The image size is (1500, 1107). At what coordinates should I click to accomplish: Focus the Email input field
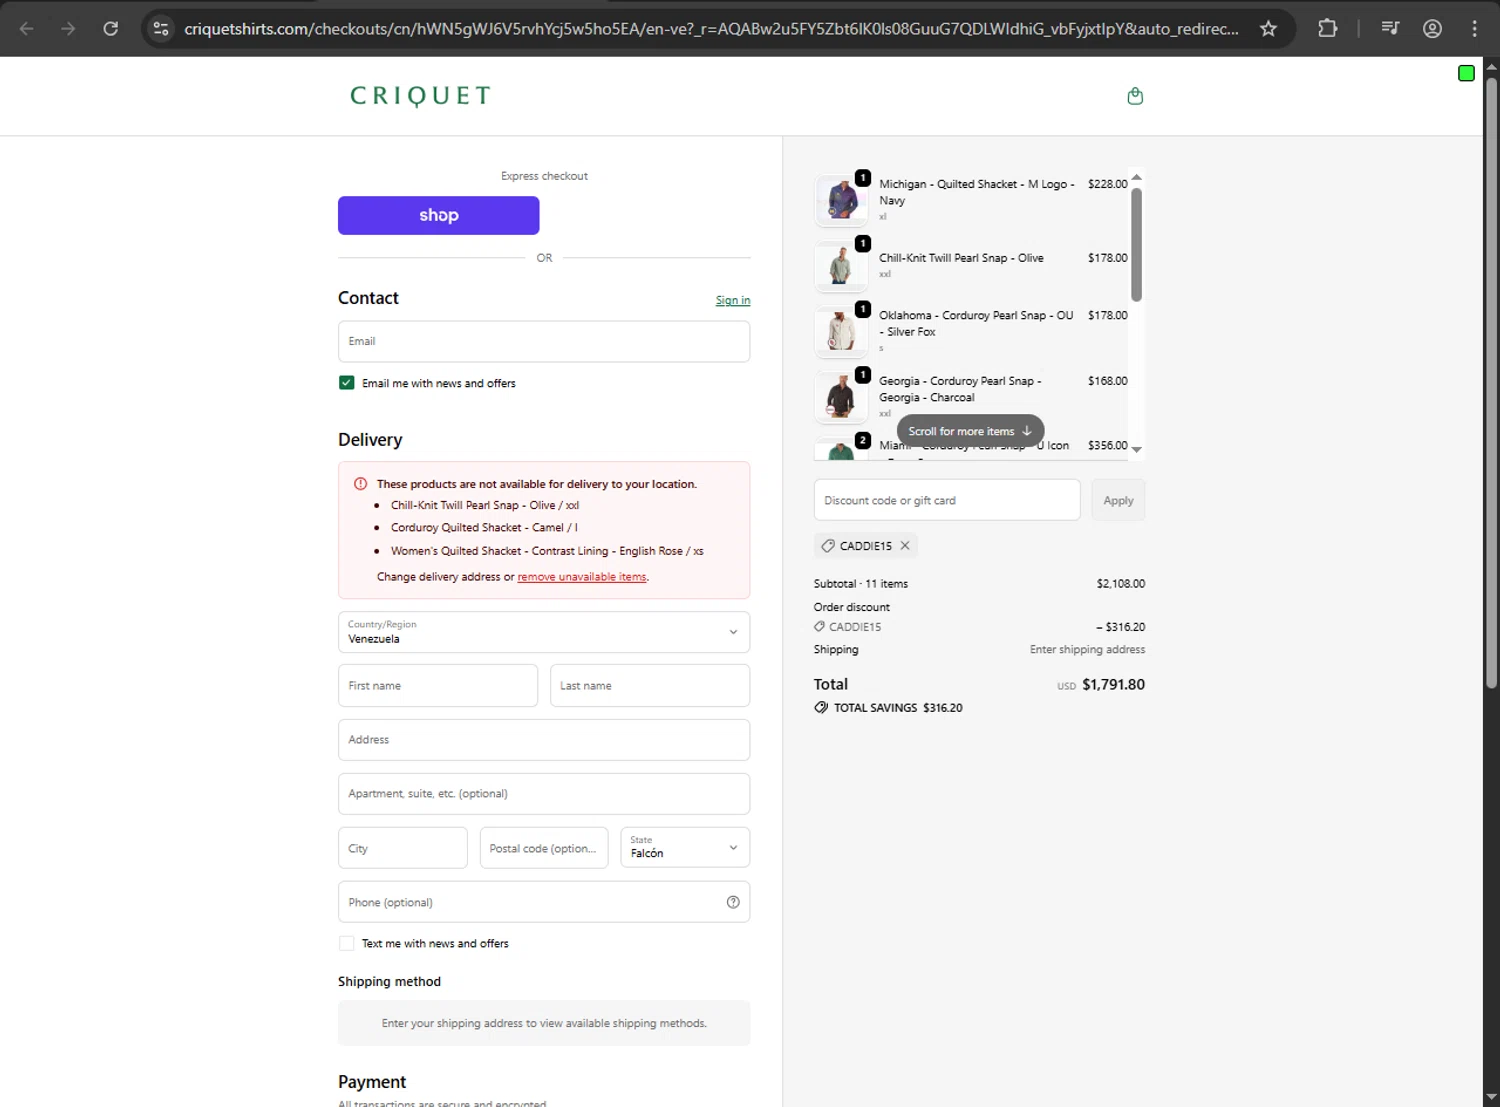544,341
